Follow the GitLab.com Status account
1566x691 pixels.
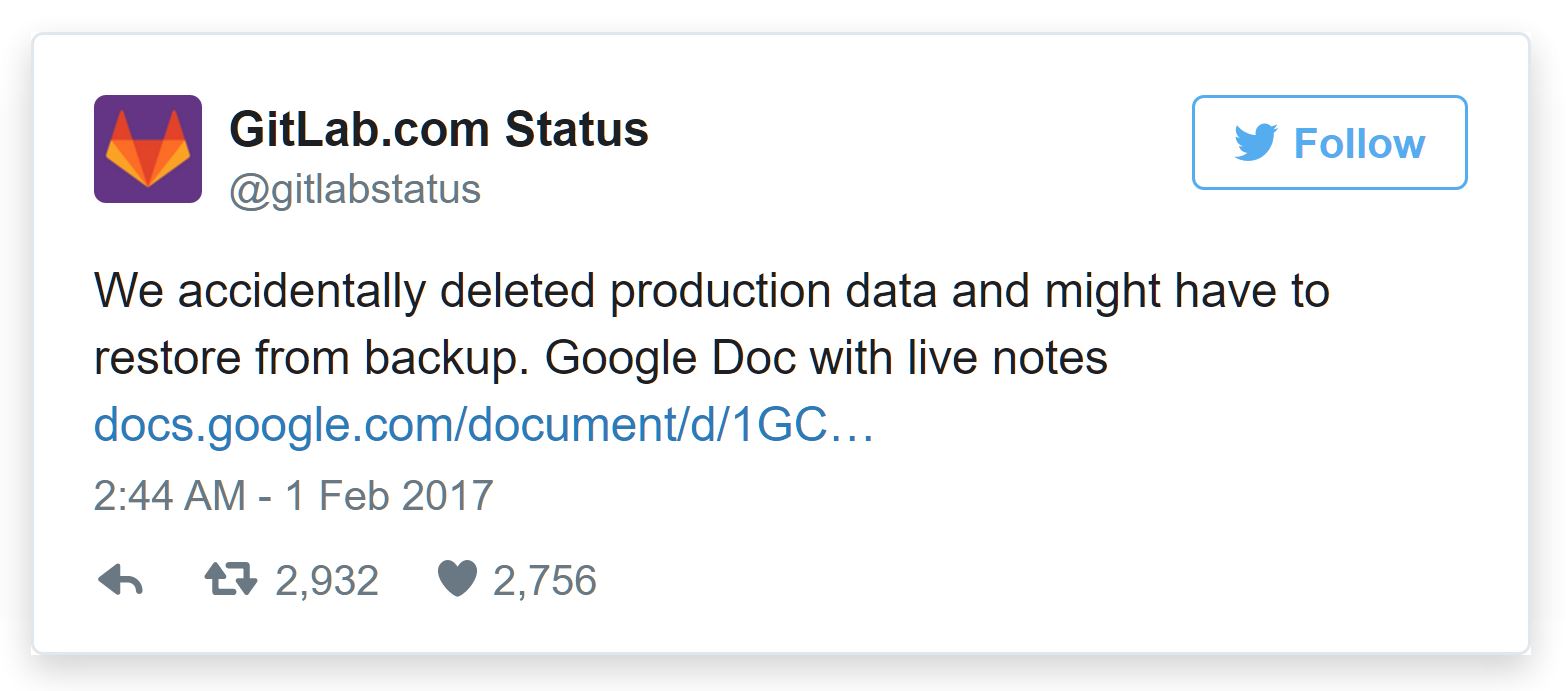(1329, 143)
